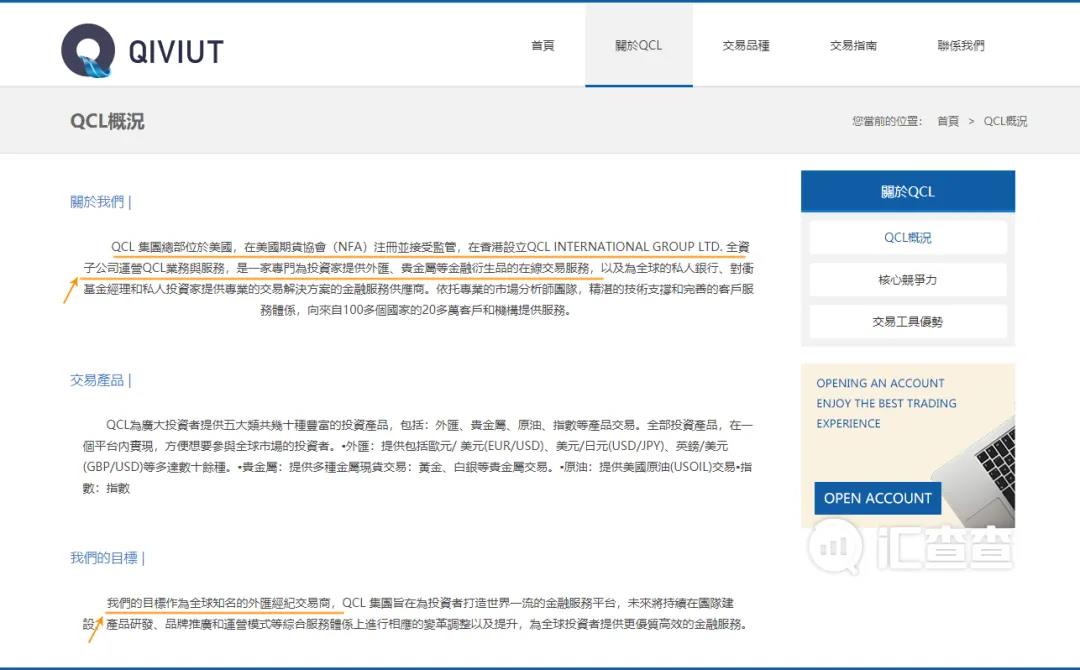1080x670 pixels.
Task: Open 核心競爭力 in the sidebar
Action: coord(908,280)
